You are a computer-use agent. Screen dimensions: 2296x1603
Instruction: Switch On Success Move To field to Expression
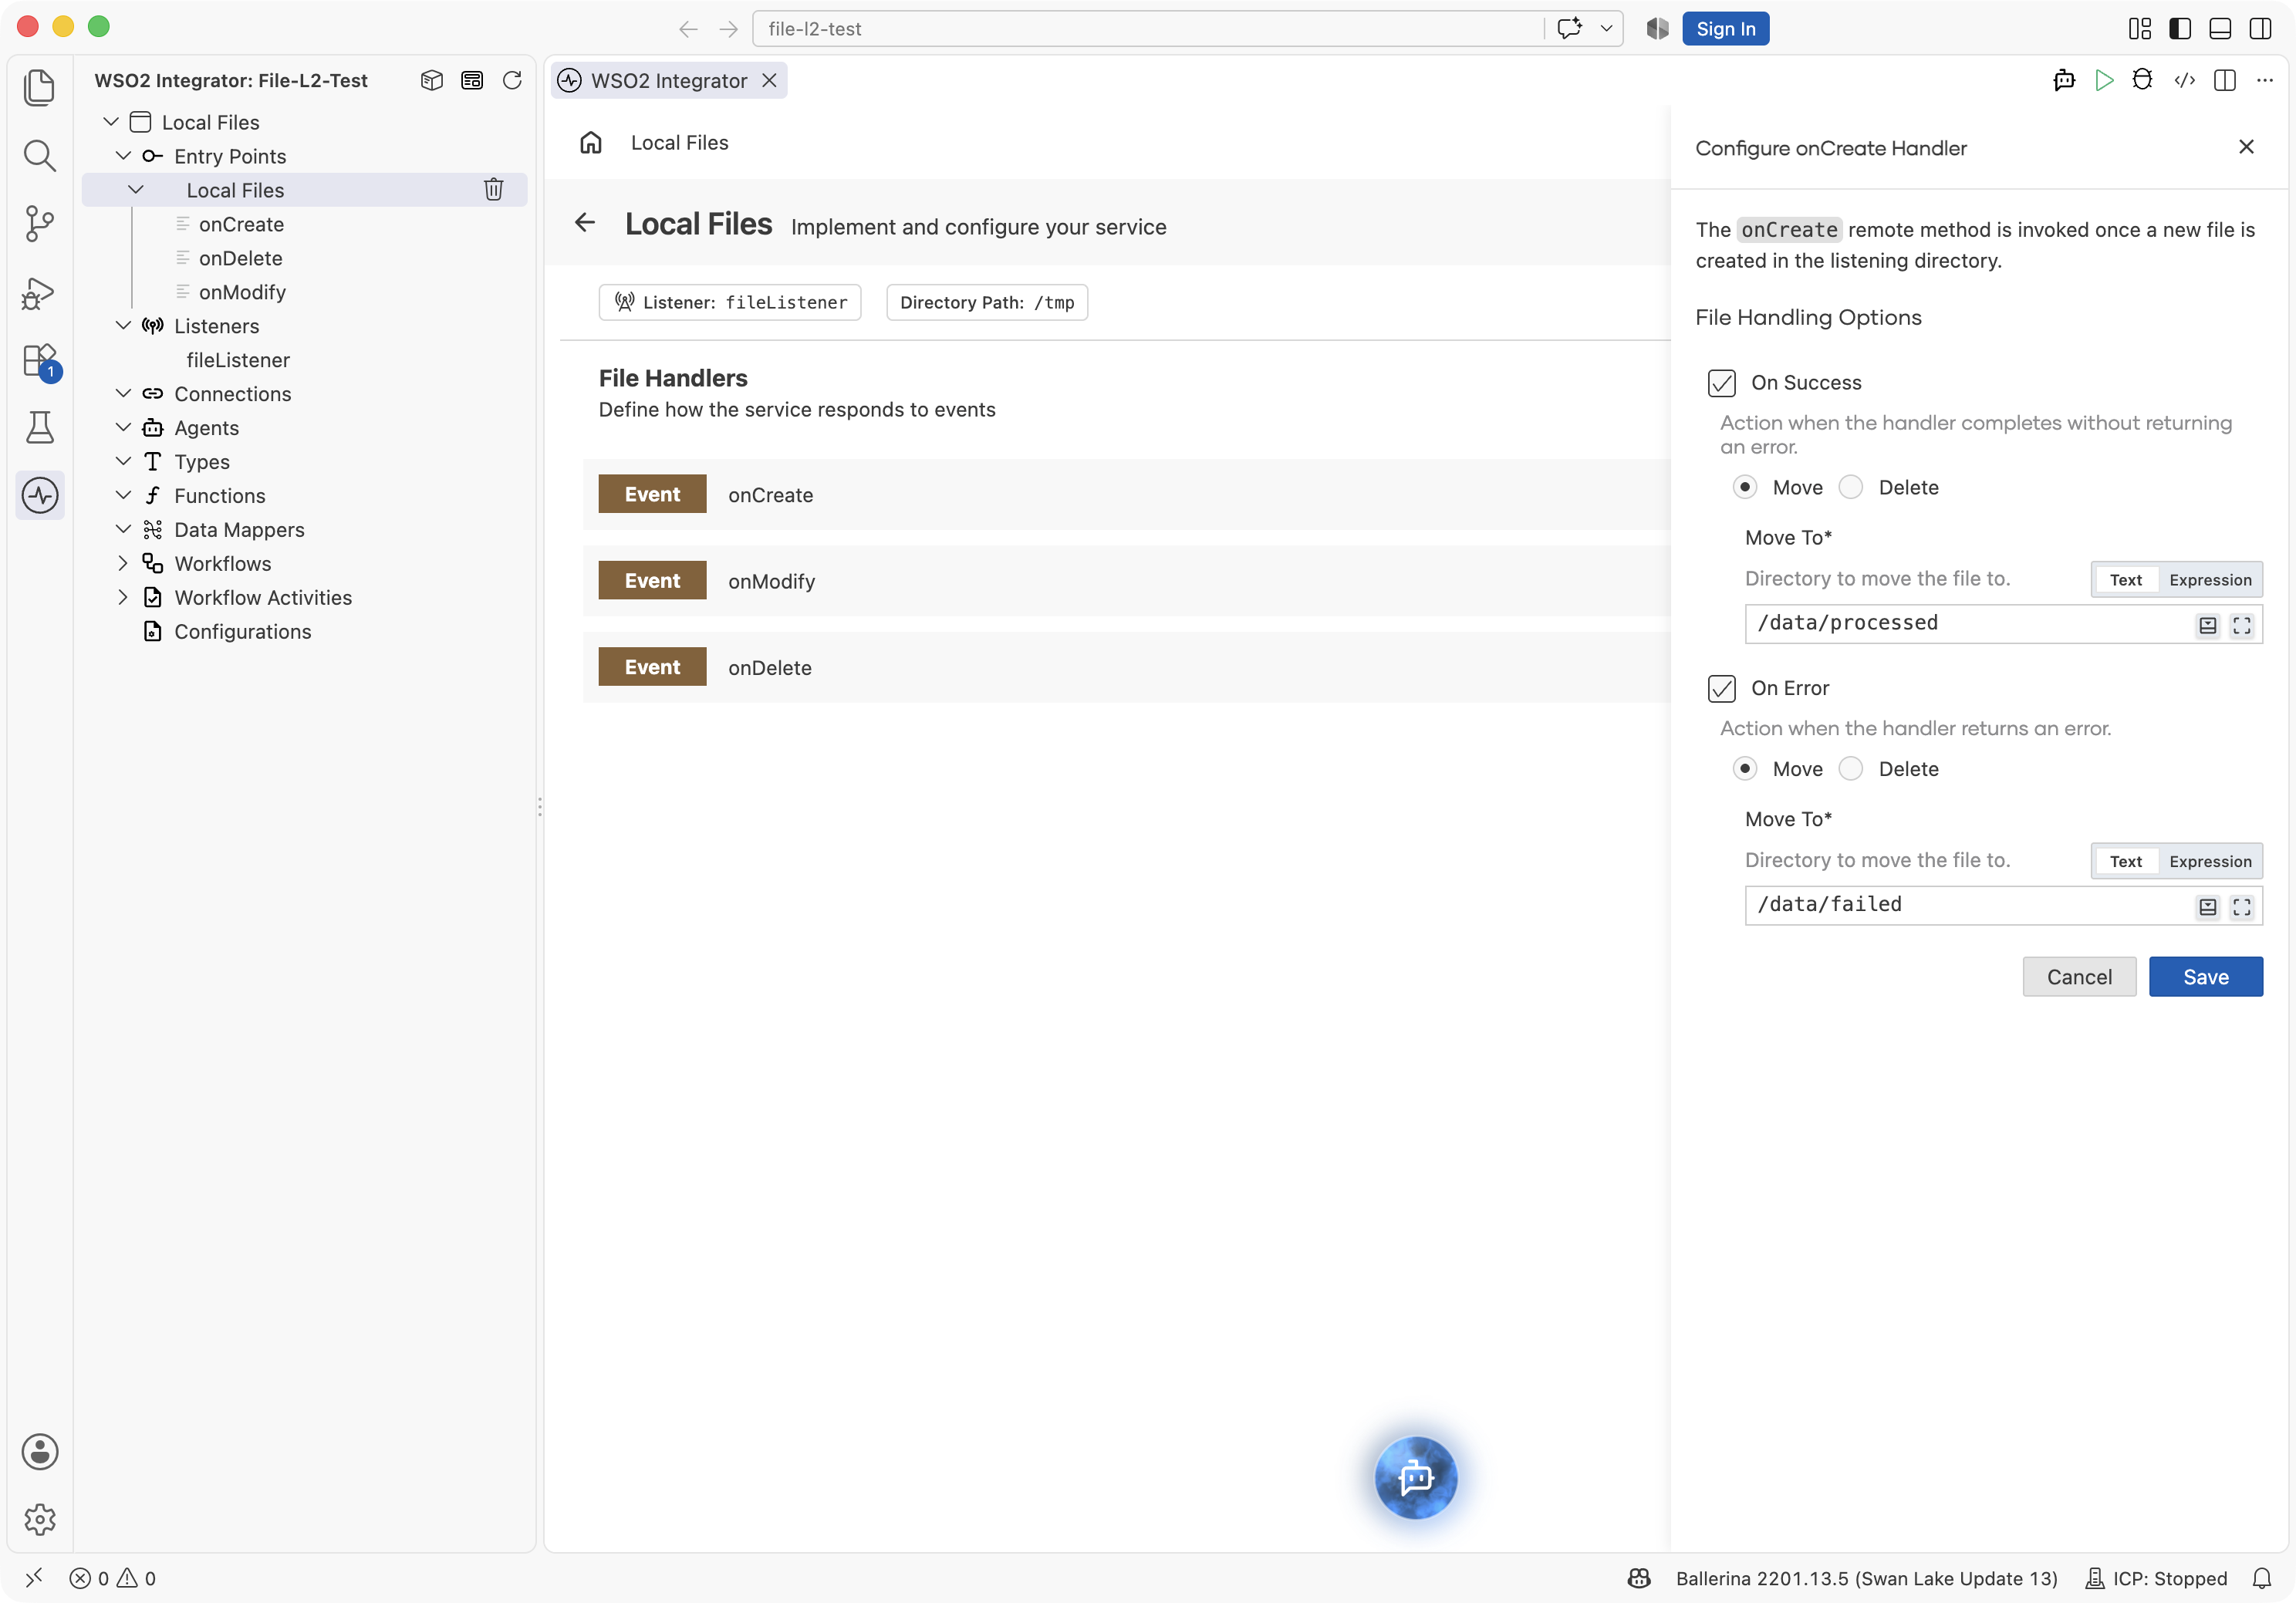(x=2210, y=580)
